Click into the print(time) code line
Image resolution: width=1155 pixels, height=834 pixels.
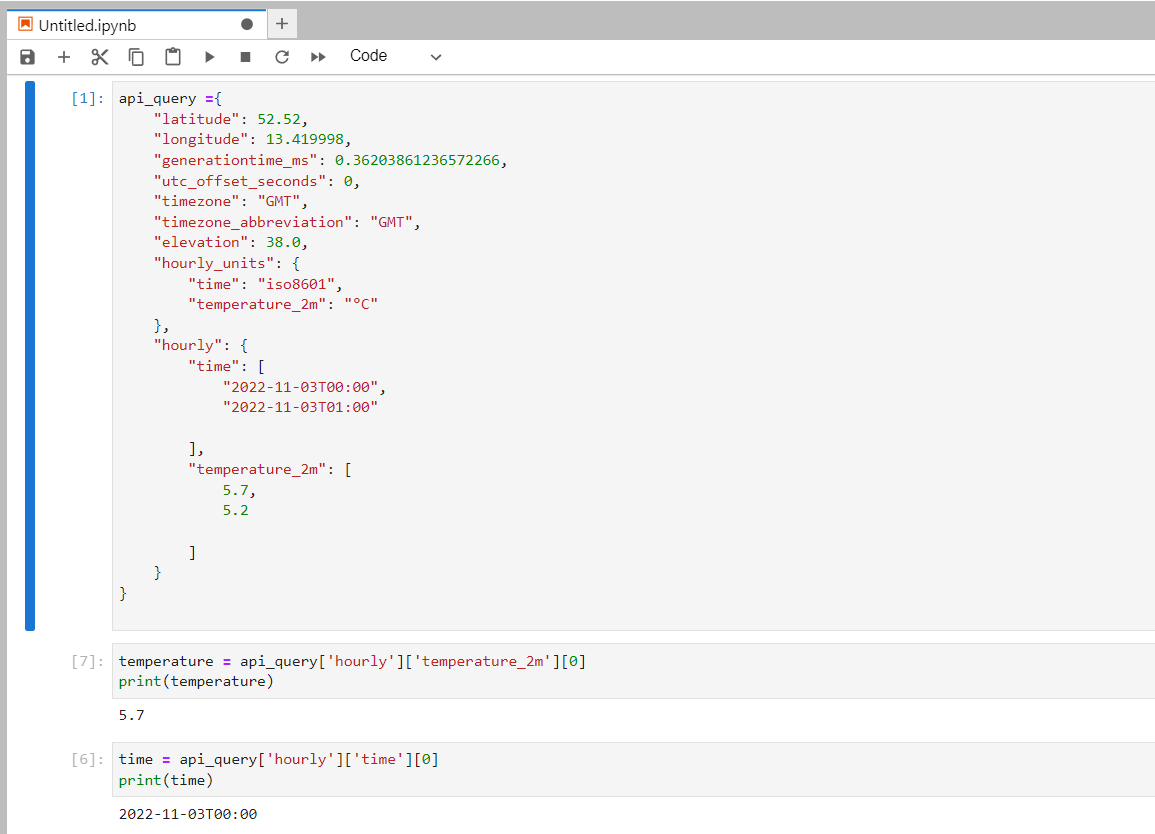166,780
